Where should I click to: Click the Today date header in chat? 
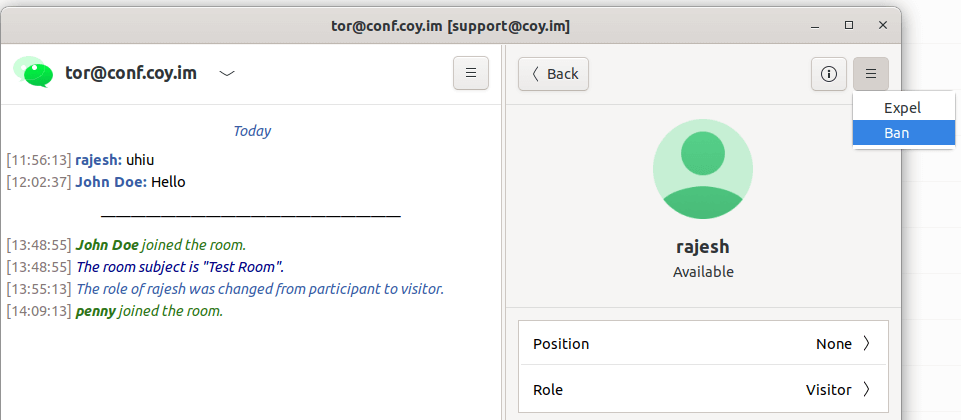pos(252,130)
